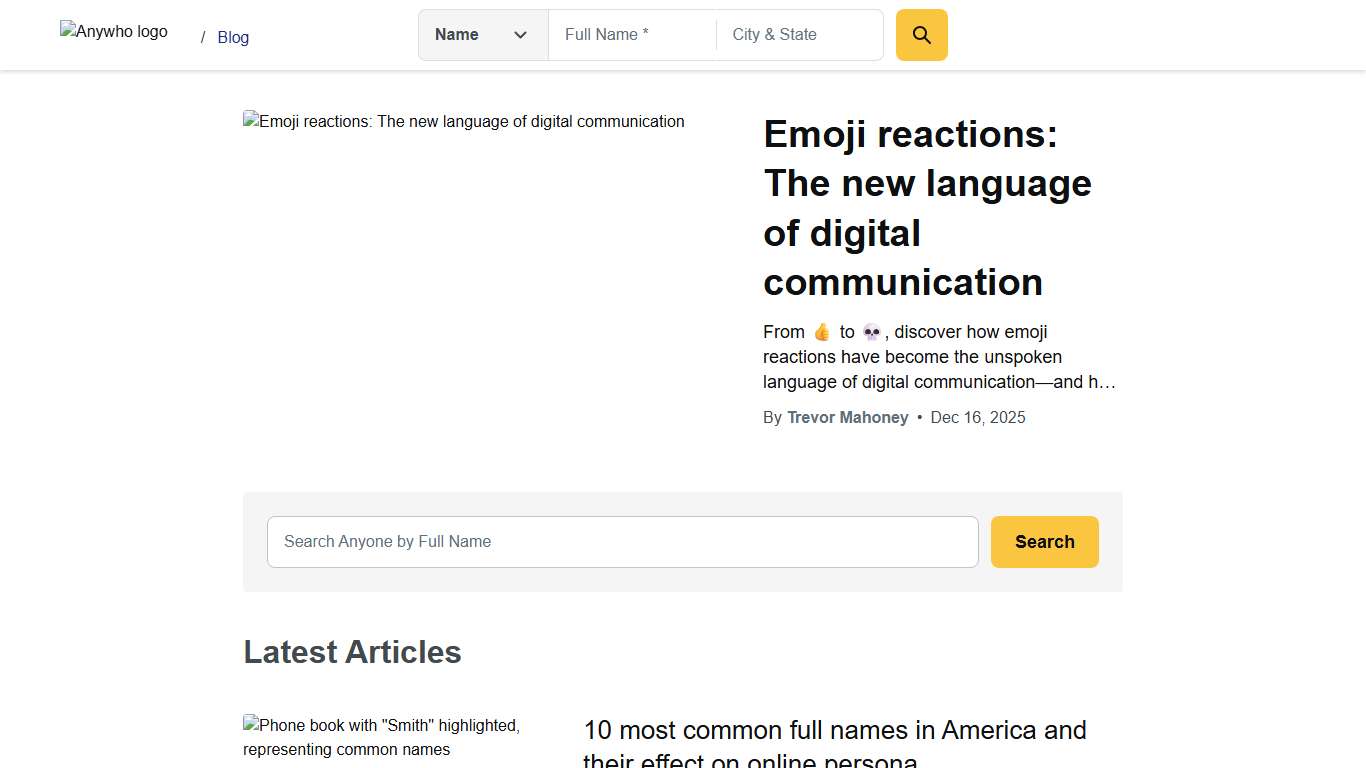Click into the City & State field
The width and height of the screenshot is (1366, 768).
click(x=799, y=35)
